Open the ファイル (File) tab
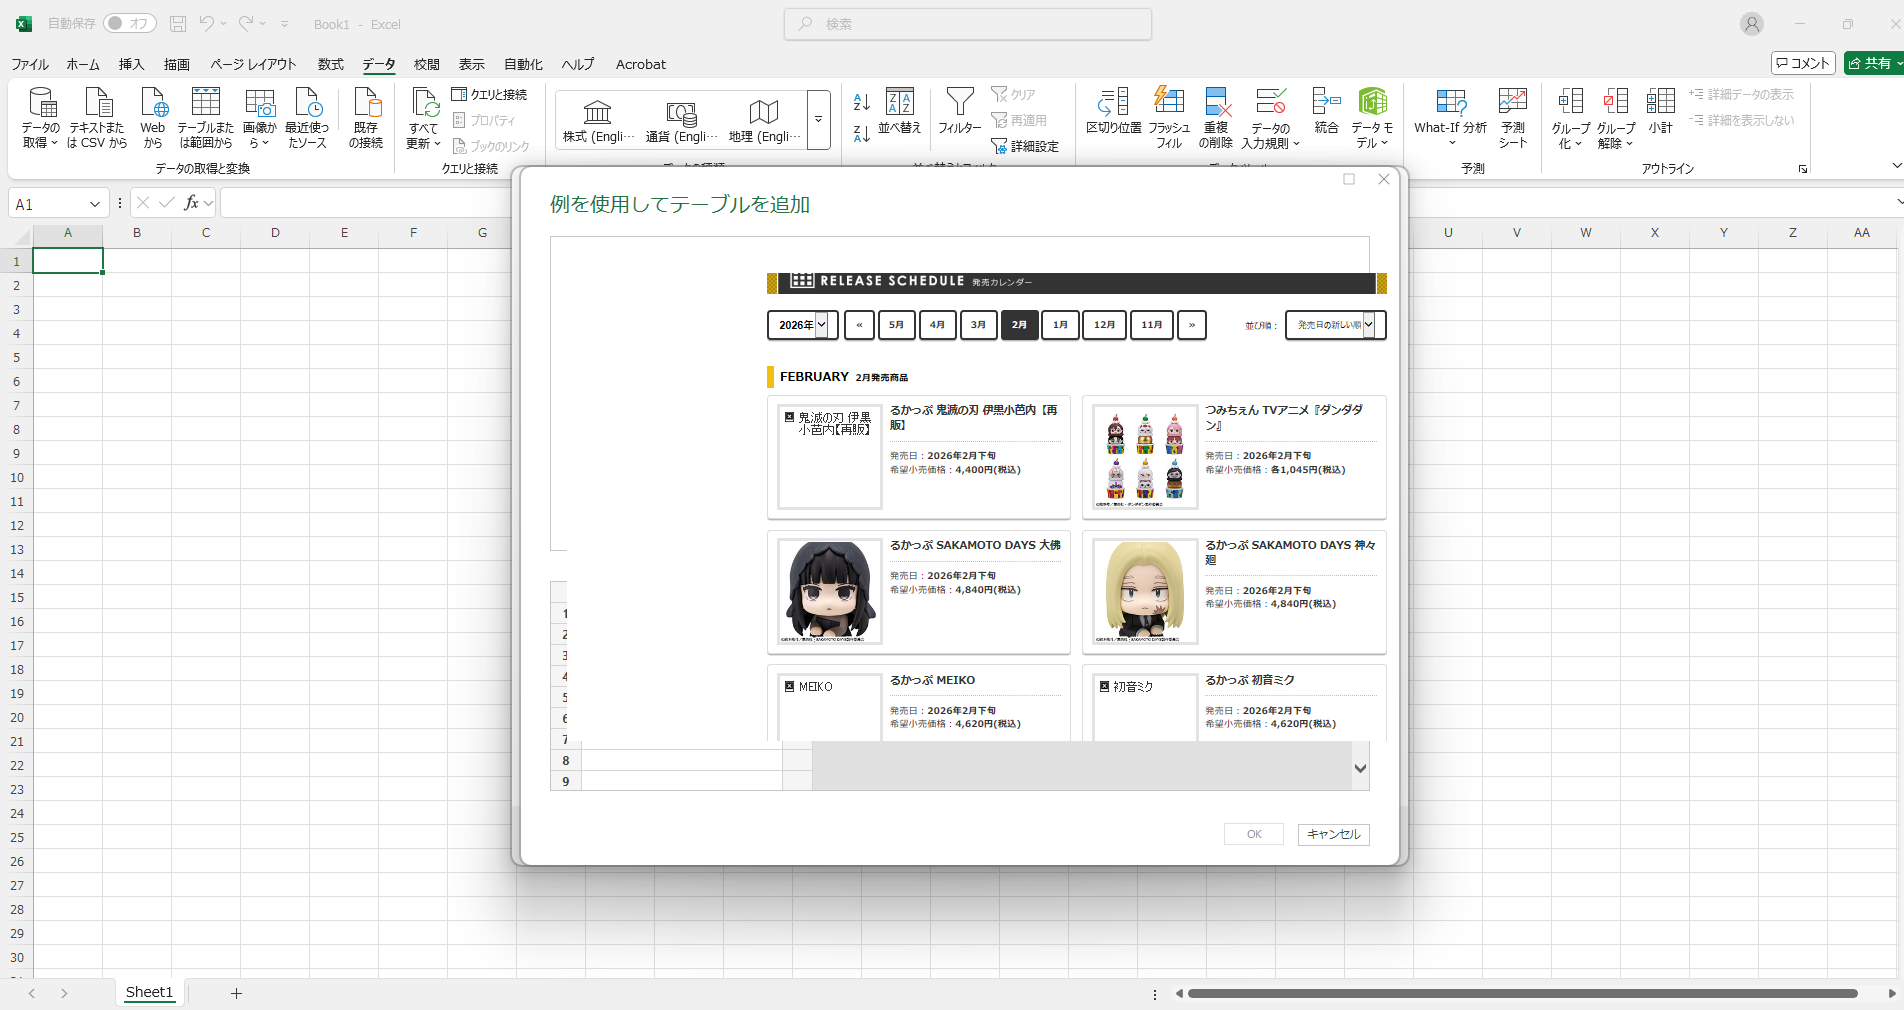The height and width of the screenshot is (1010, 1904). pyautogui.click(x=30, y=64)
